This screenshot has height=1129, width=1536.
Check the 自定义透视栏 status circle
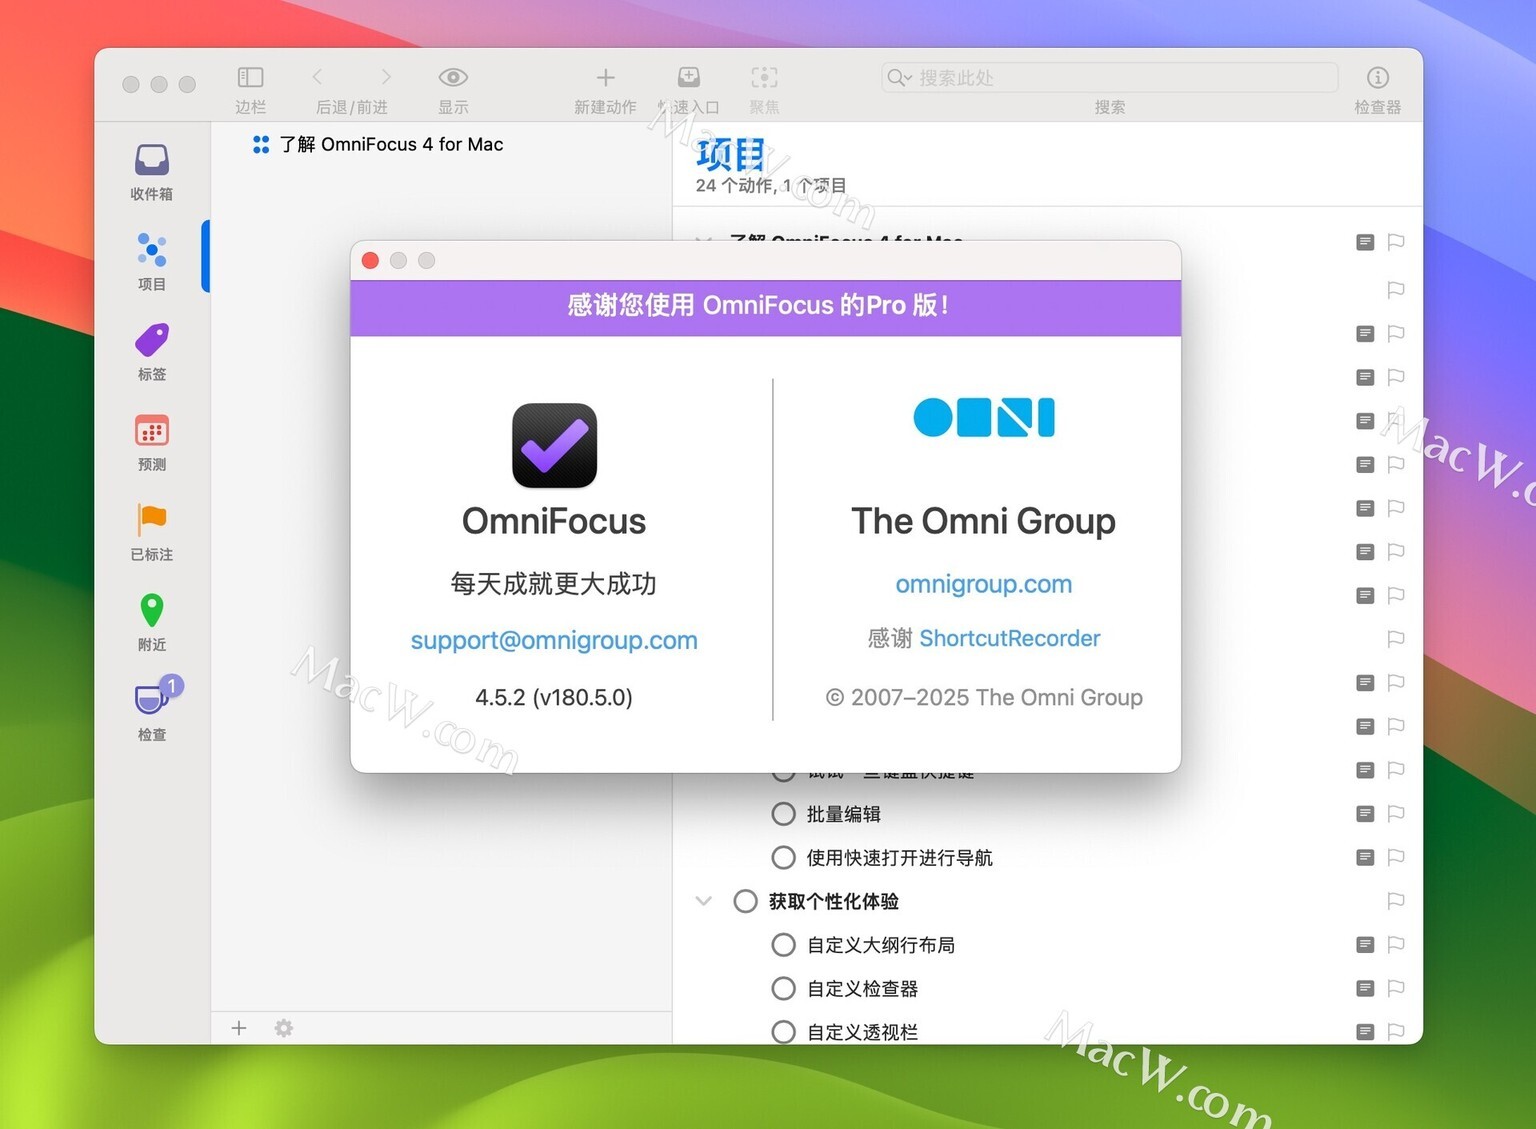point(784,1032)
